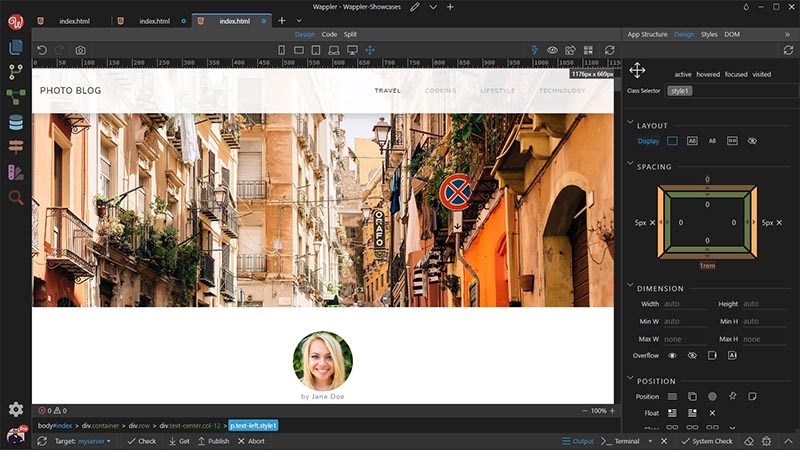Open the global settings gear

pyautogui.click(x=16, y=409)
